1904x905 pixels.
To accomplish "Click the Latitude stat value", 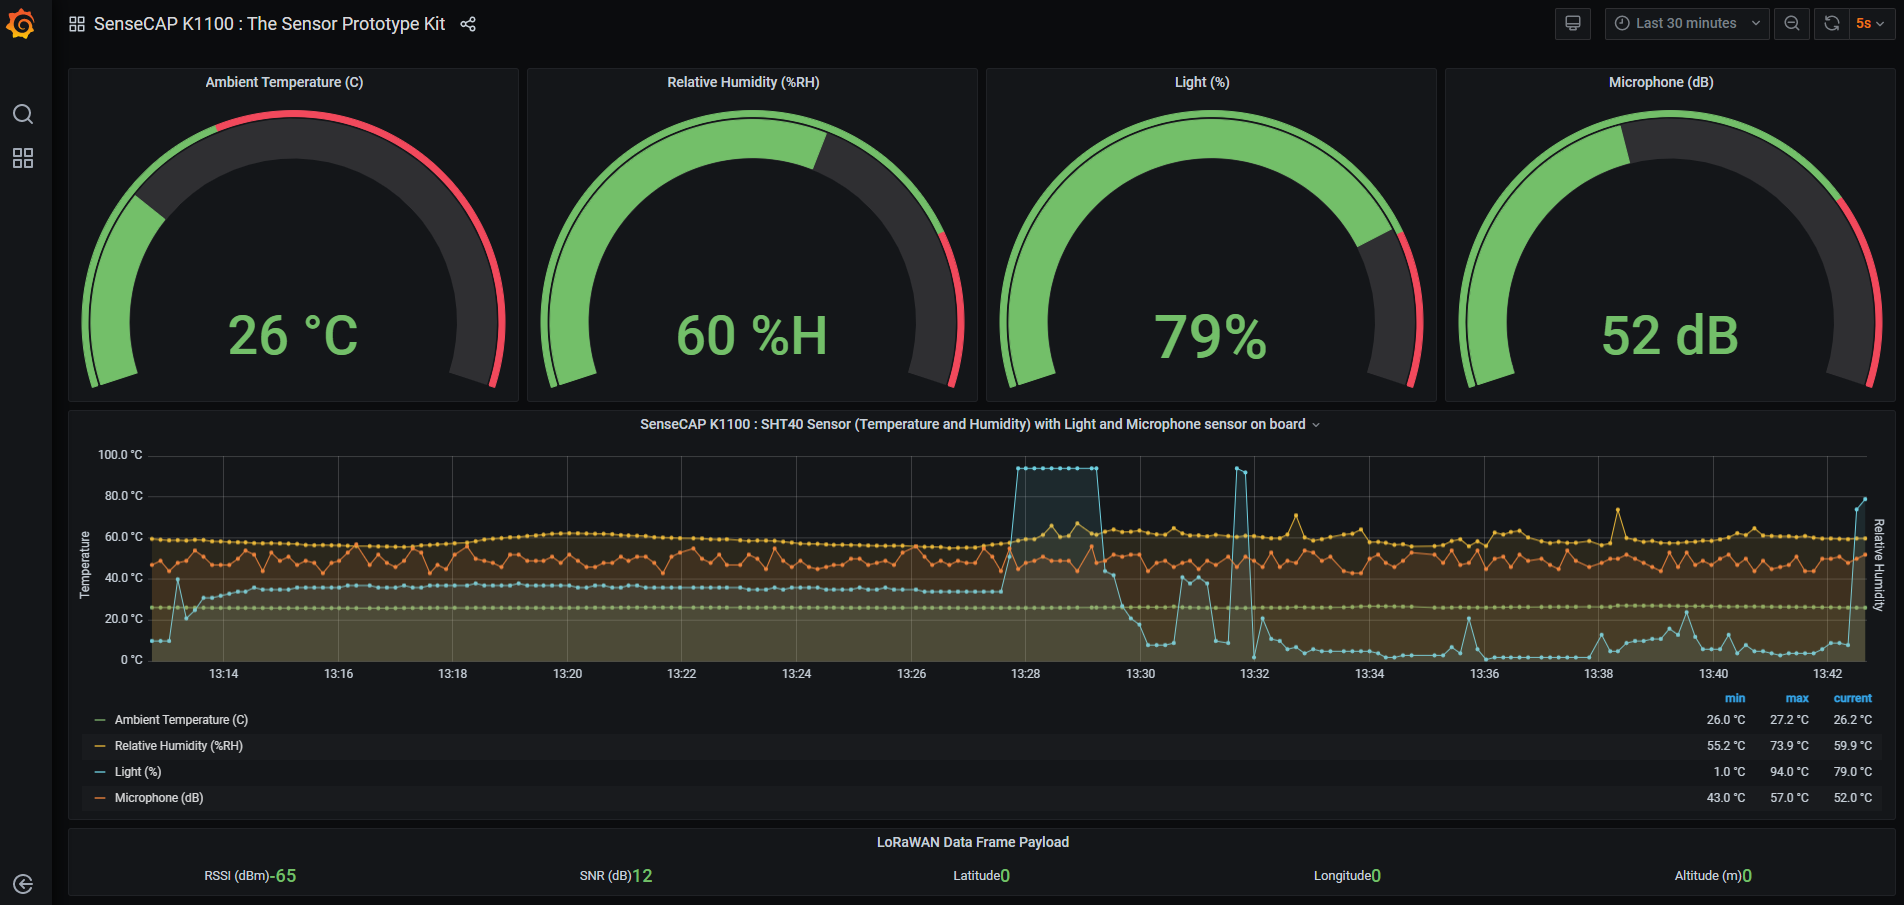I will 1005,876.
